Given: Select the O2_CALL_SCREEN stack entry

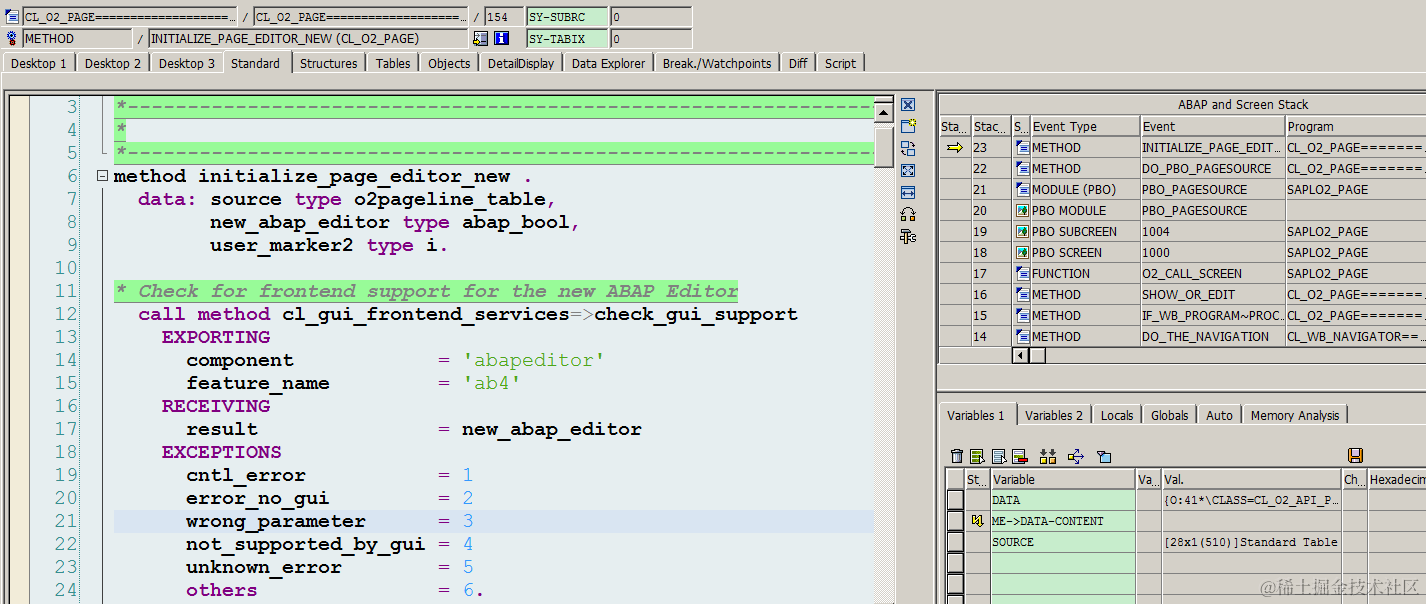Looking at the screenshot, I should [x=1212, y=273].
